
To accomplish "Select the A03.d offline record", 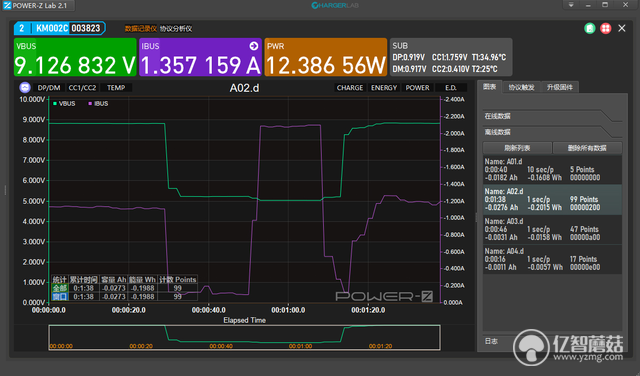I will tap(552, 229).
